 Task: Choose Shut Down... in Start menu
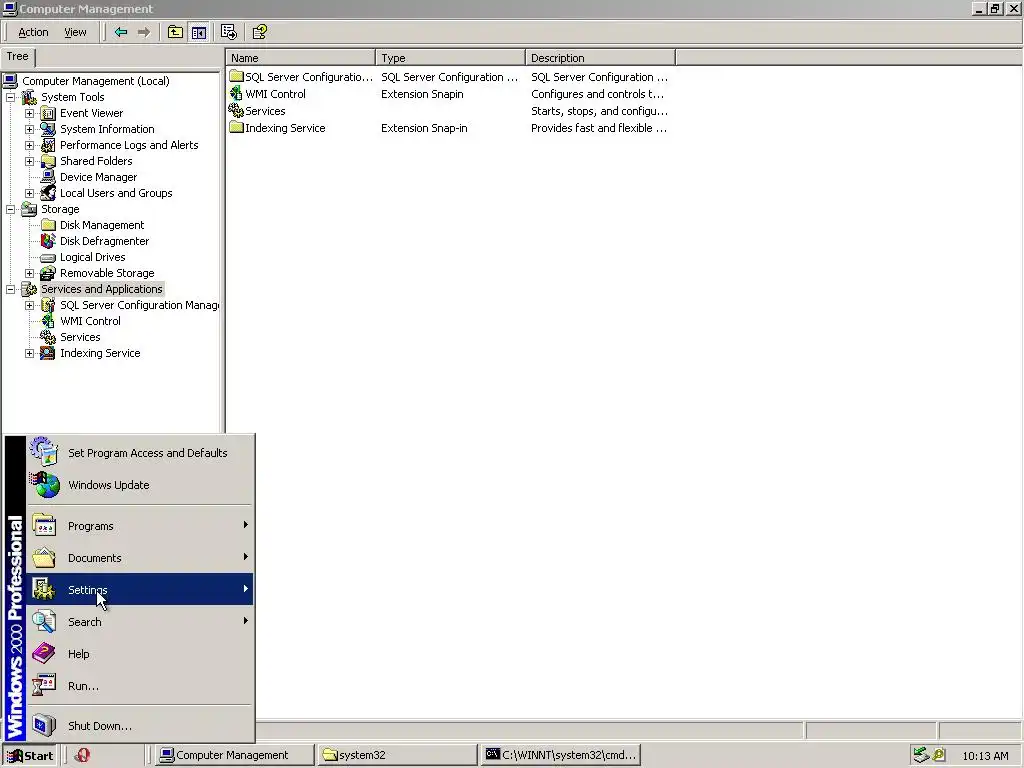[140, 726]
